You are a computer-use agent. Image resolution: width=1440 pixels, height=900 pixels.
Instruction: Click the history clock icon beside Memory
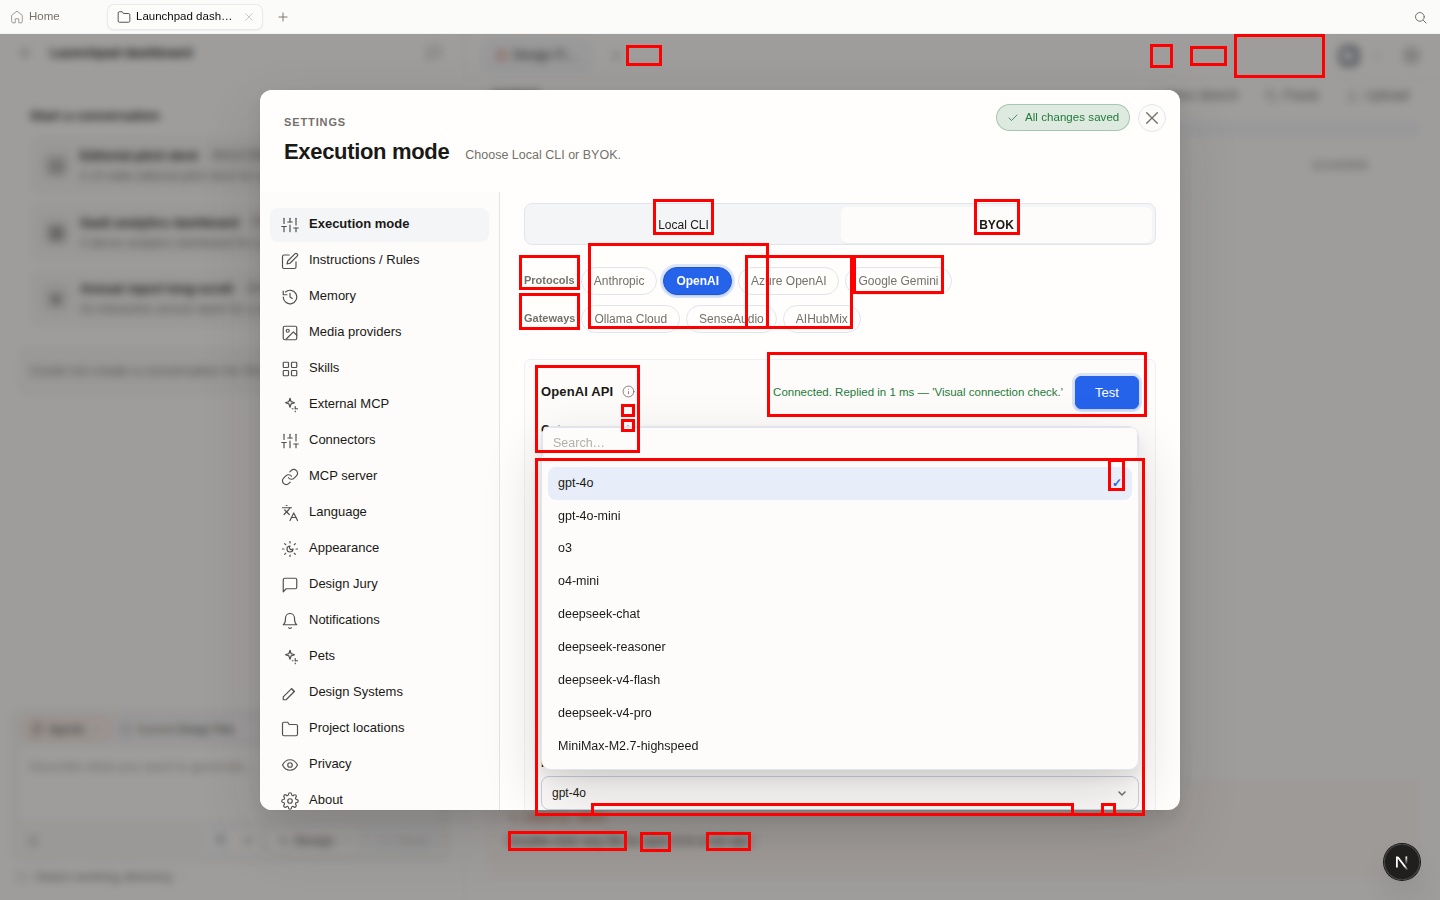pyautogui.click(x=290, y=296)
